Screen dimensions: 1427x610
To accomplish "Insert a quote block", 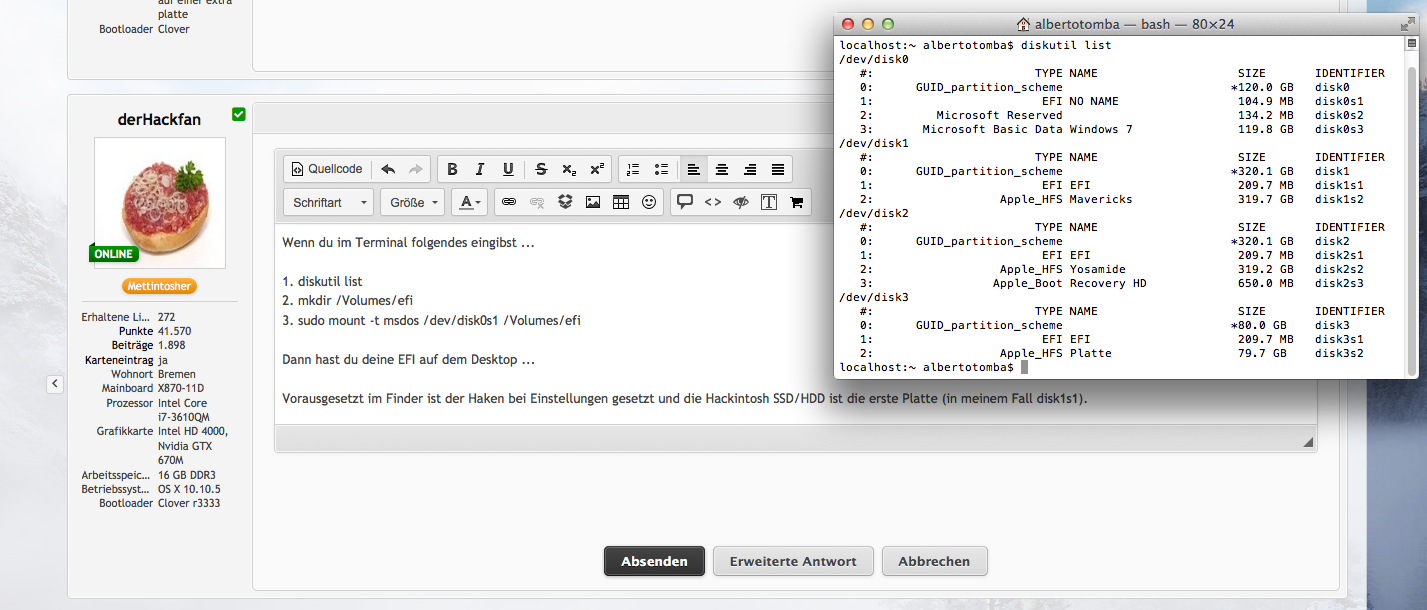I will pos(685,202).
